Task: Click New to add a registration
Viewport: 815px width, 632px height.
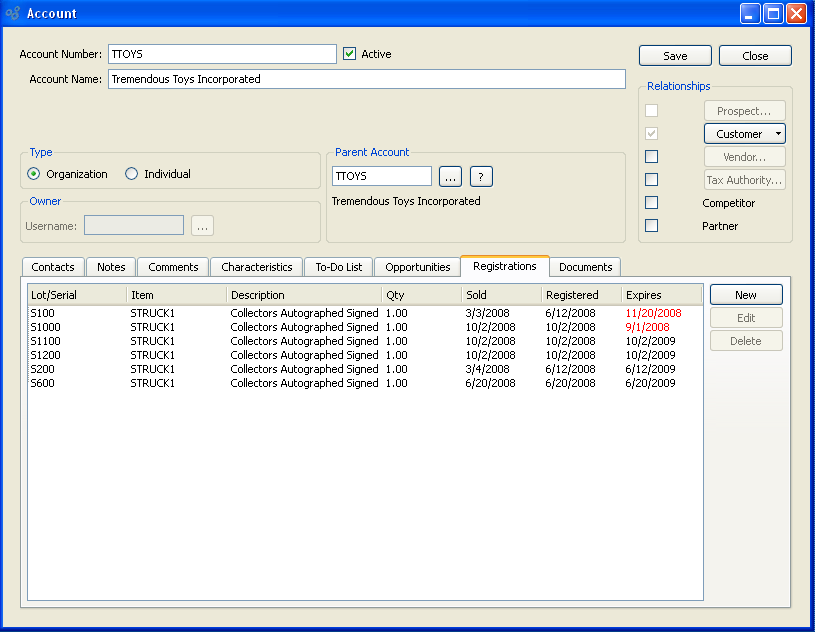Action: click(x=746, y=295)
